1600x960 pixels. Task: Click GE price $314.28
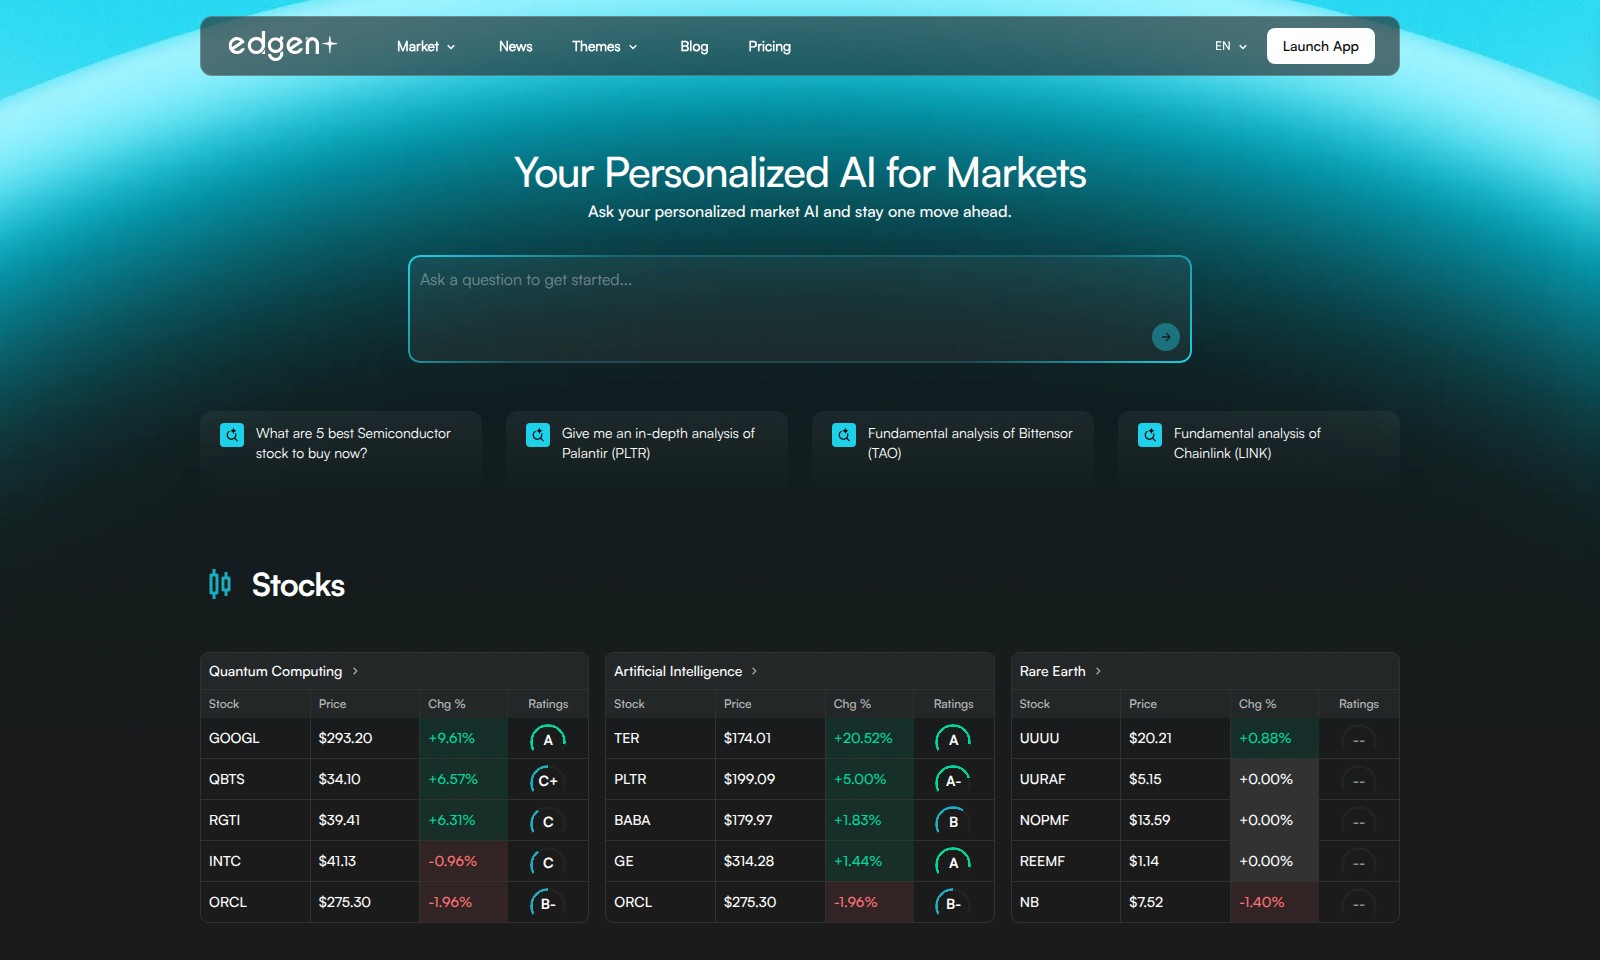click(749, 861)
